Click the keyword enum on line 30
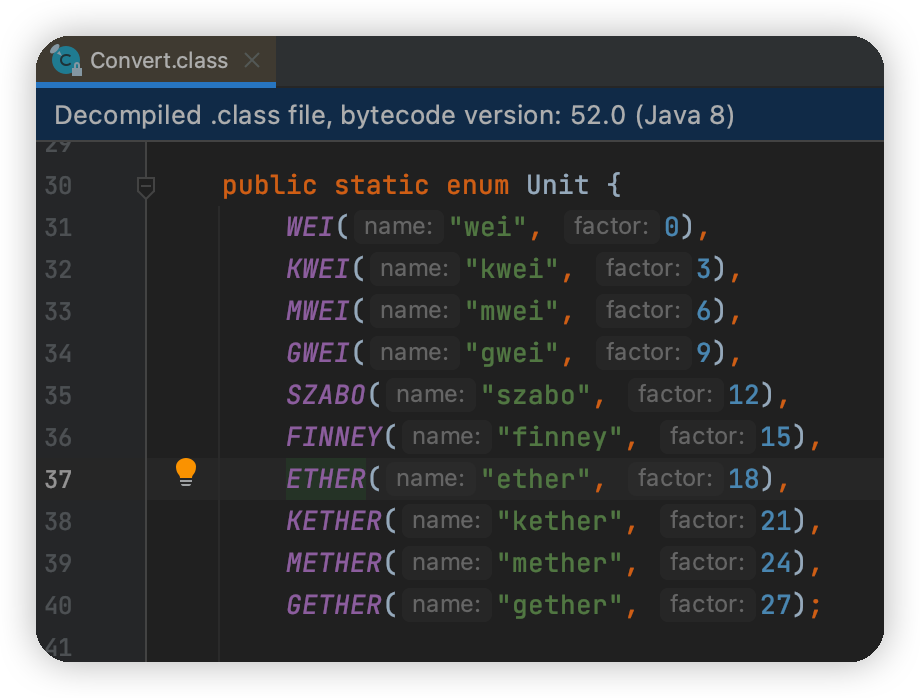Screen dimensions: 920x698 [478, 186]
